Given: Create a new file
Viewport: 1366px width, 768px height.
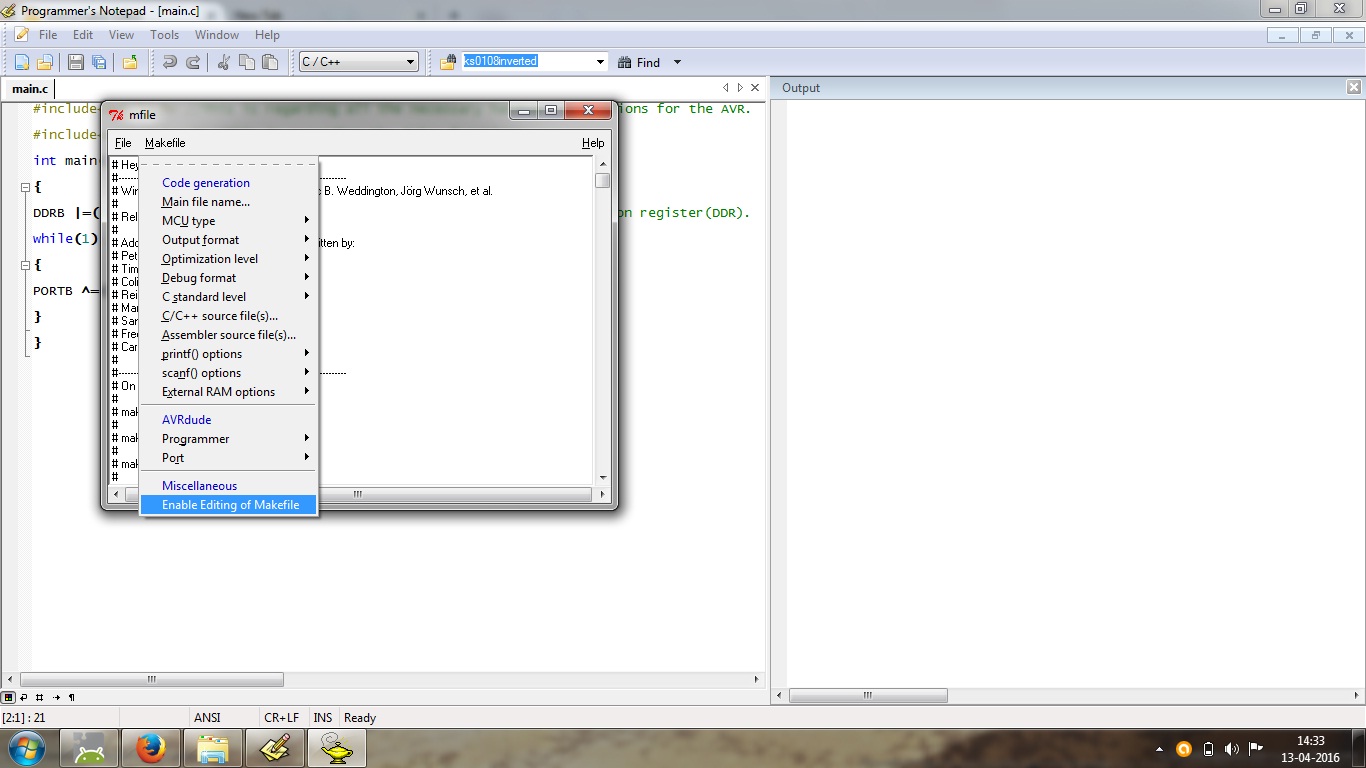Looking at the screenshot, I should point(20,61).
